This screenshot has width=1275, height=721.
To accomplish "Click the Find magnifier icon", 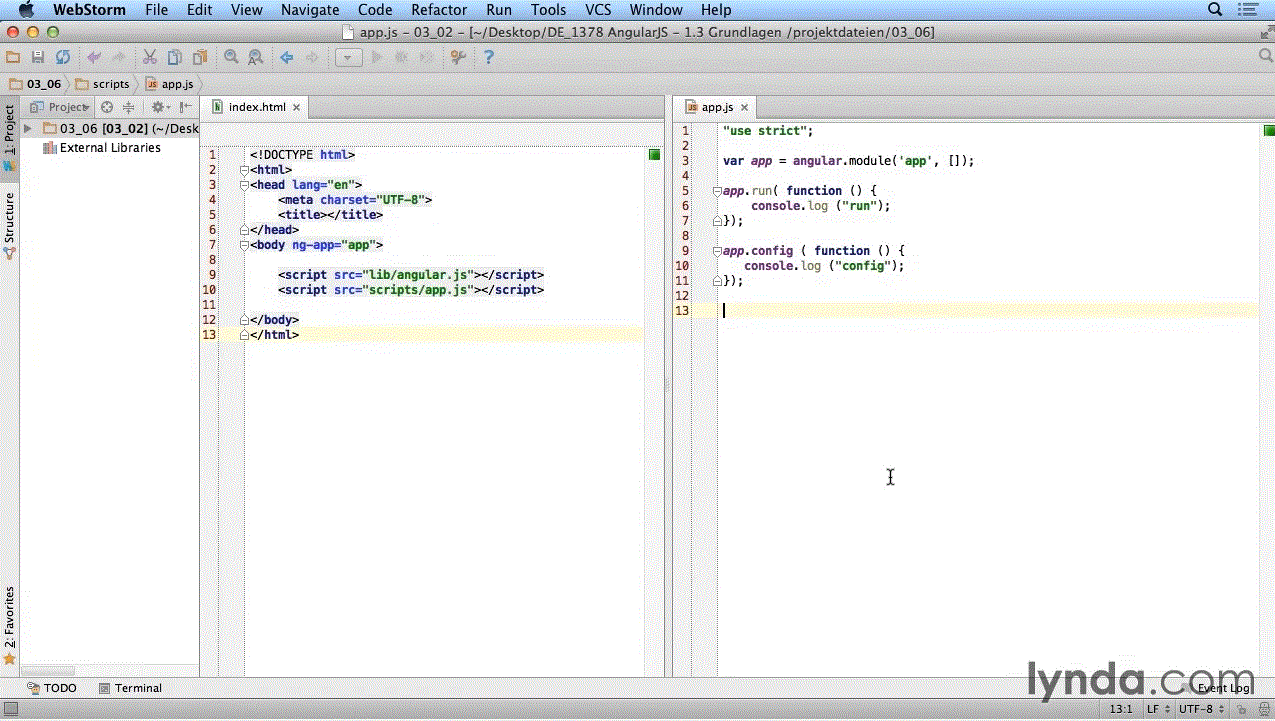I will [231, 58].
